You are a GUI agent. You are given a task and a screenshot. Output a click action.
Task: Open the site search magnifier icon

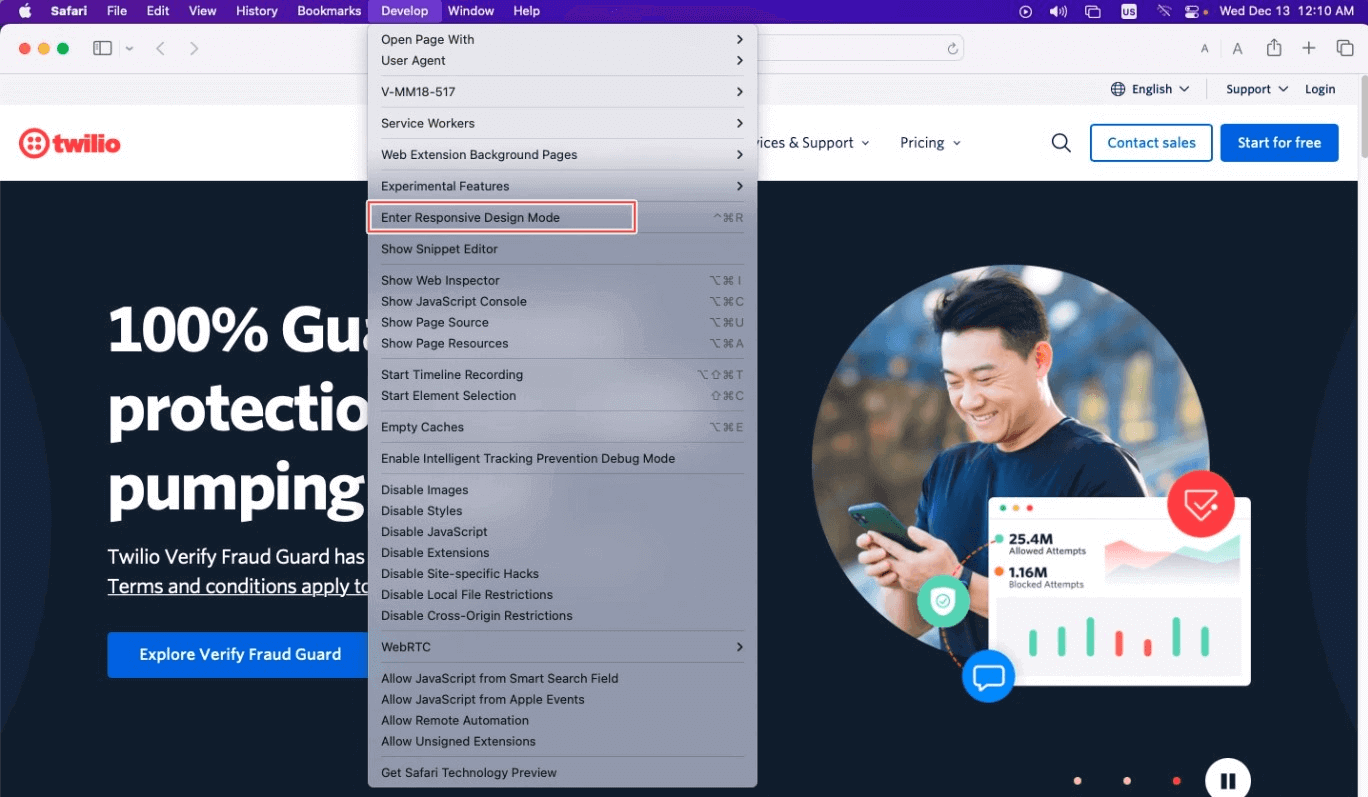point(1061,143)
